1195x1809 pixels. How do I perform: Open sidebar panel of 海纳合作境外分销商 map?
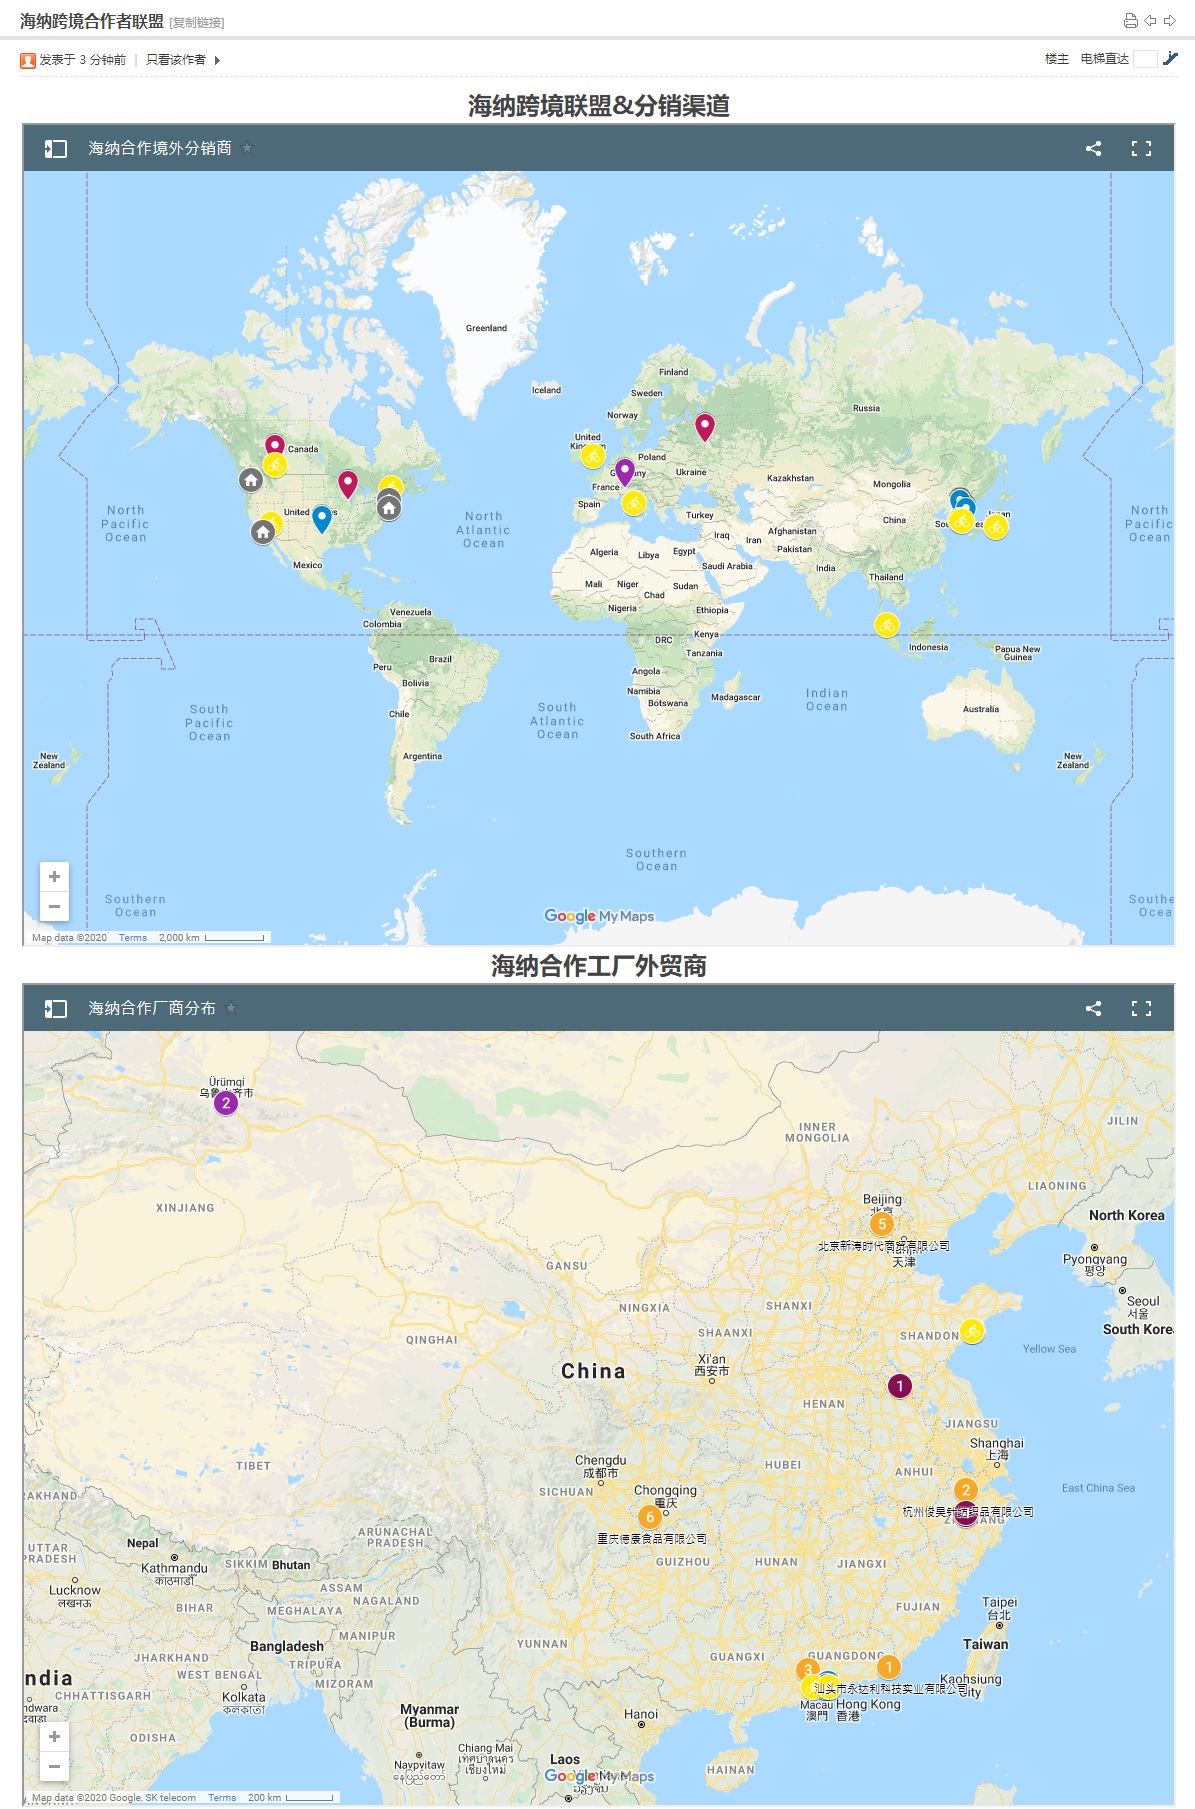[56, 149]
